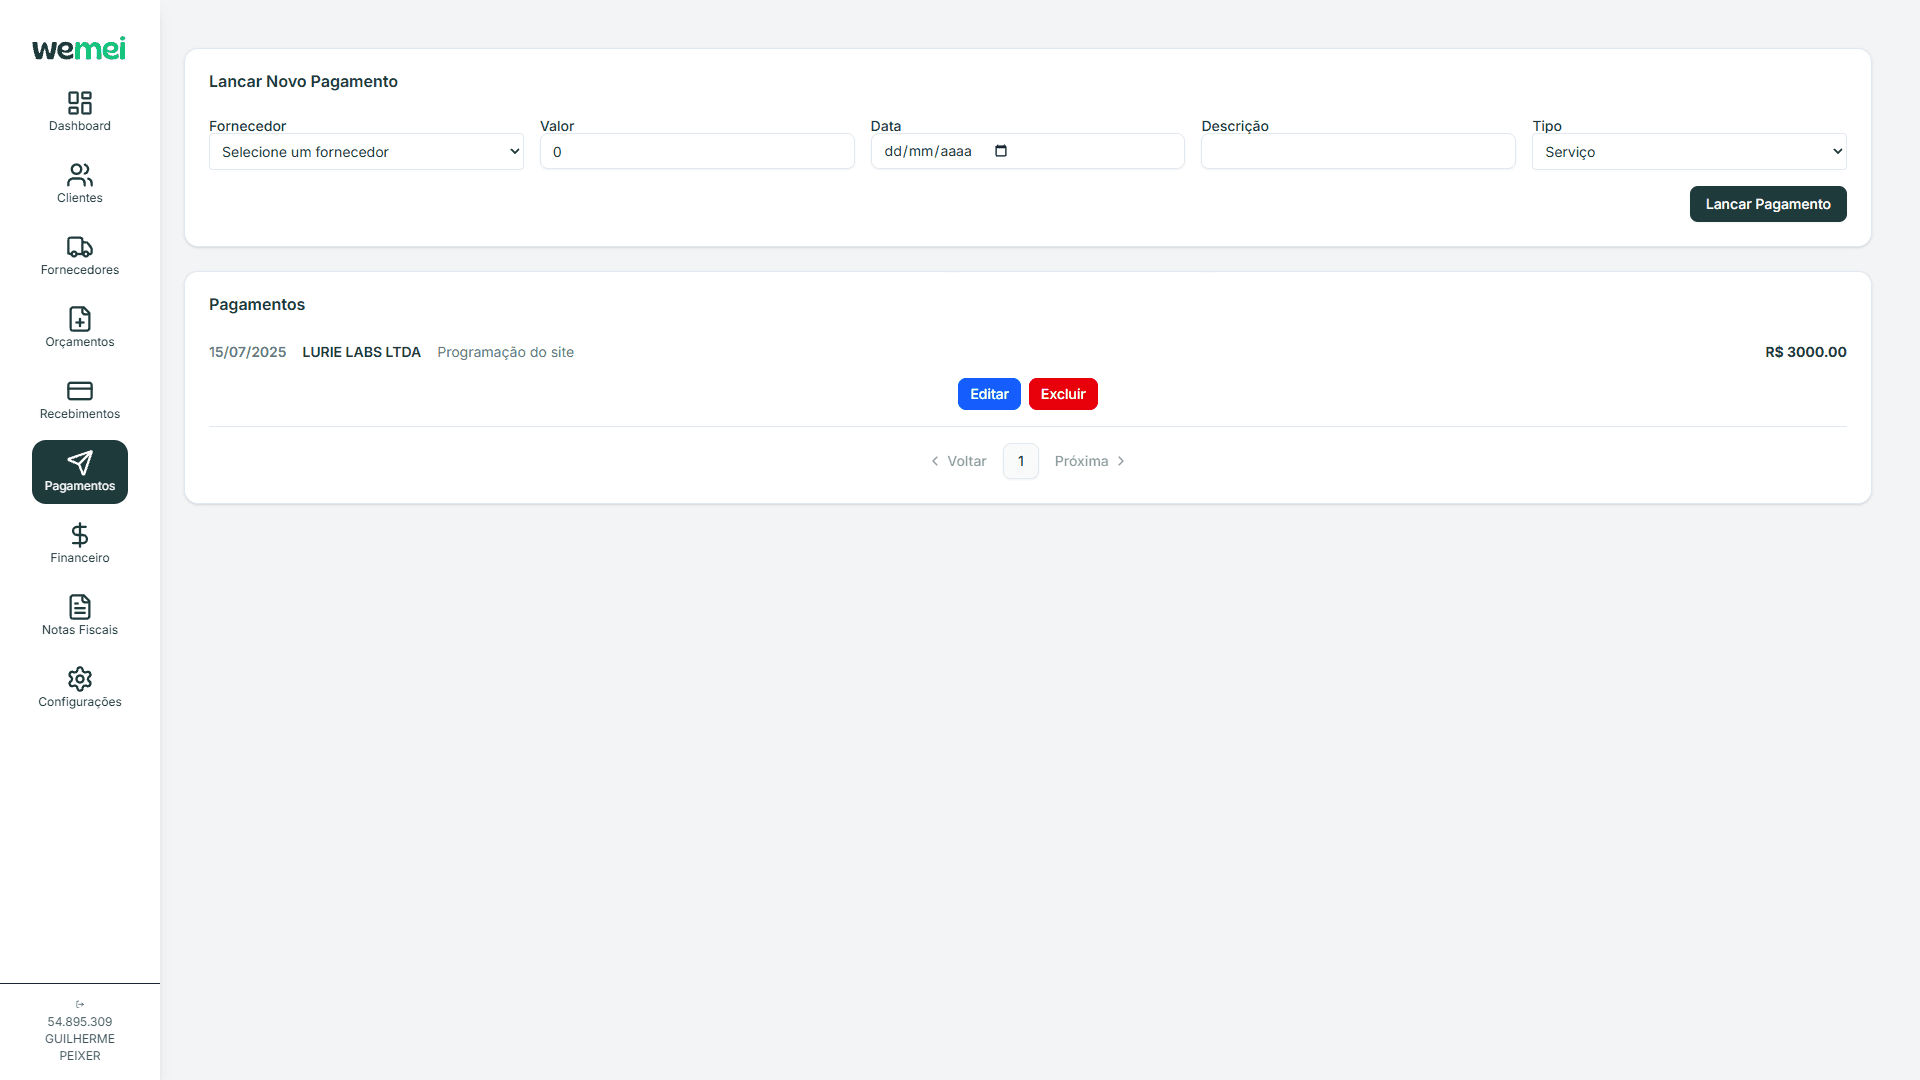This screenshot has height=1080, width=1920.
Task: Open calendar picker in Data field
Action: [1001, 151]
